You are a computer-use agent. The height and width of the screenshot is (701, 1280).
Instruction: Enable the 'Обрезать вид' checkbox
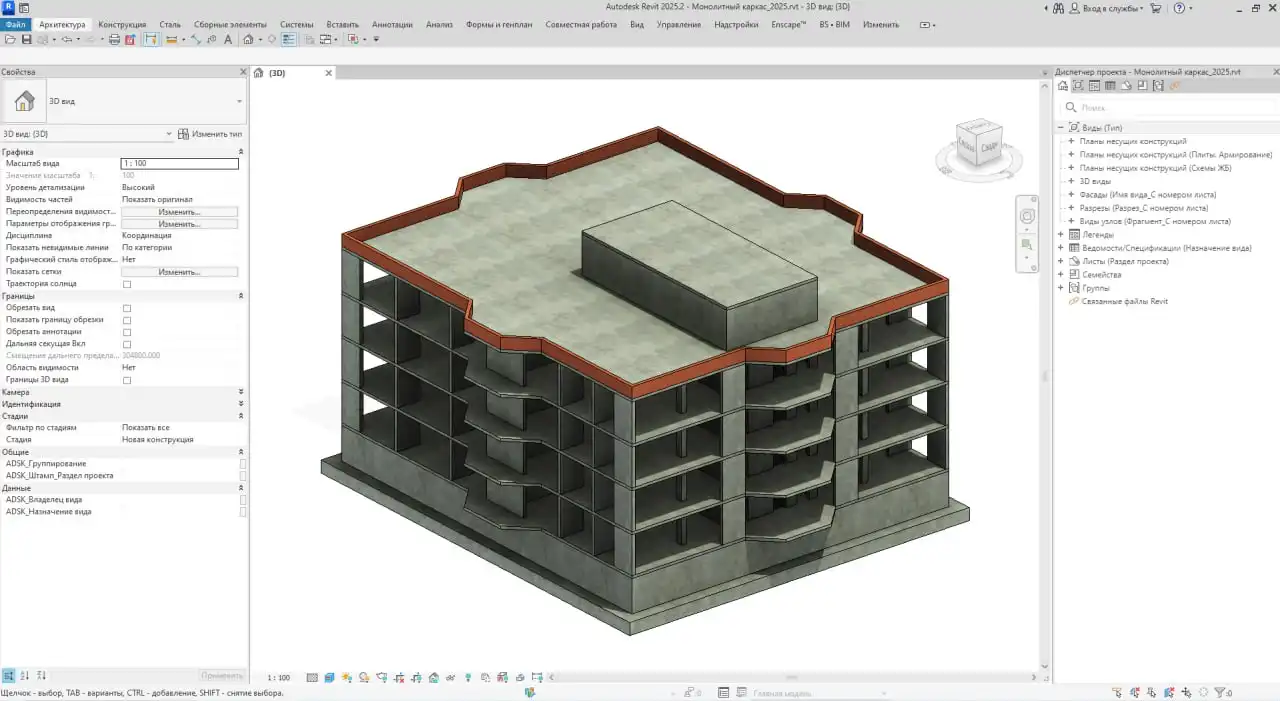click(128, 310)
